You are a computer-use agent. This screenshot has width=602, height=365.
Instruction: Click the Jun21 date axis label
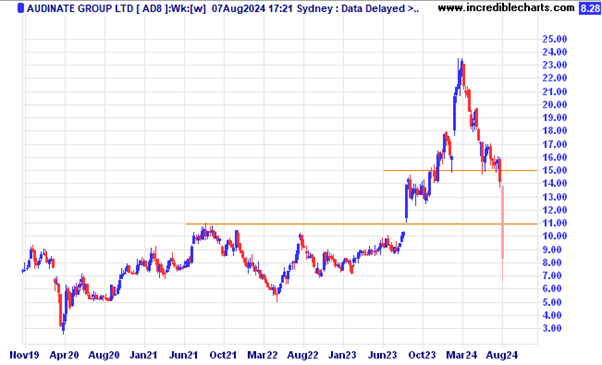[x=184, y=355]
